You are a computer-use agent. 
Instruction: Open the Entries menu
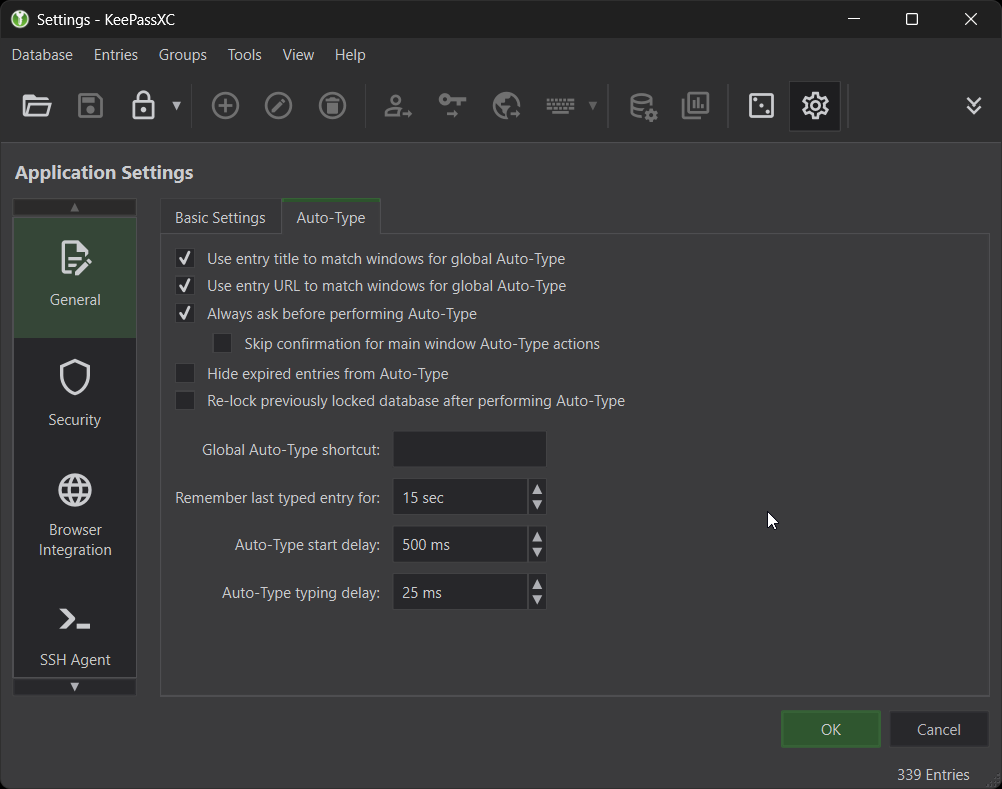point(116,55)
